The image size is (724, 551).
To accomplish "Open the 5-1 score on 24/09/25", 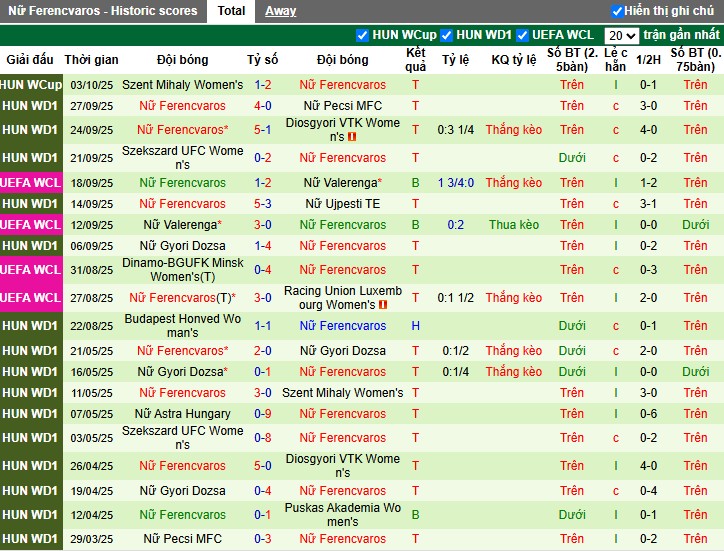I will pos(262,130).
